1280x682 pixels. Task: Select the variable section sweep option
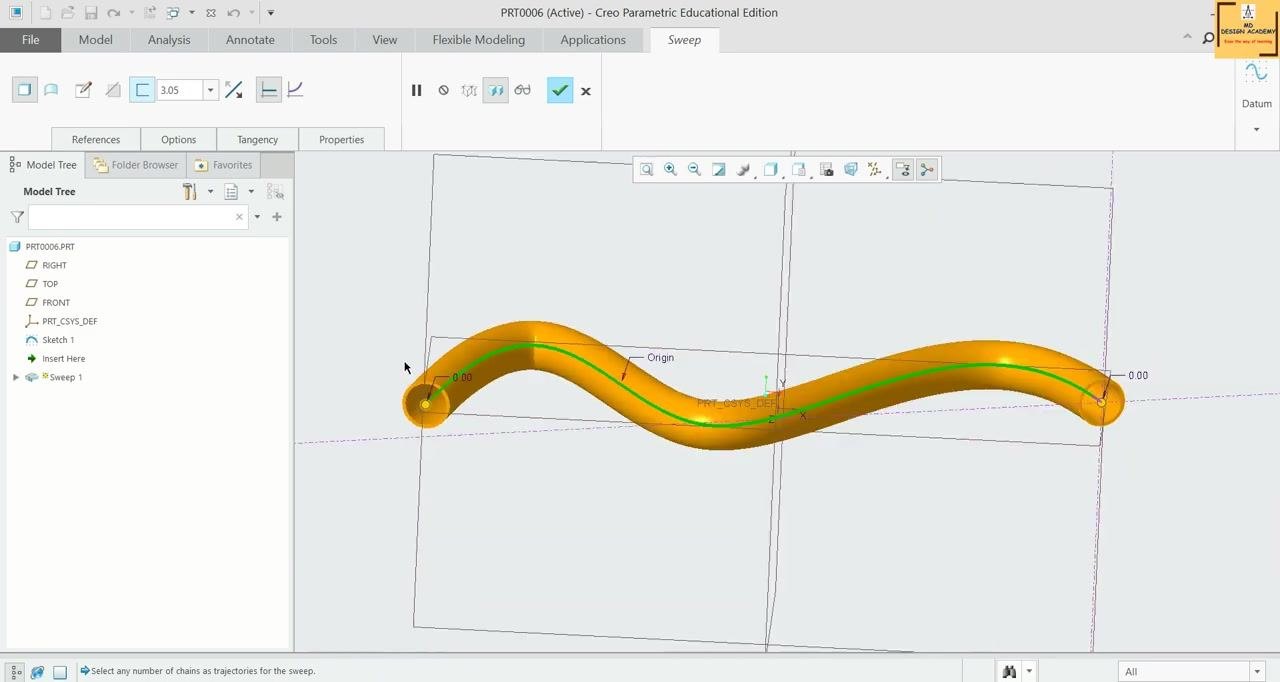pyautogui.click(x=295, y=90)
